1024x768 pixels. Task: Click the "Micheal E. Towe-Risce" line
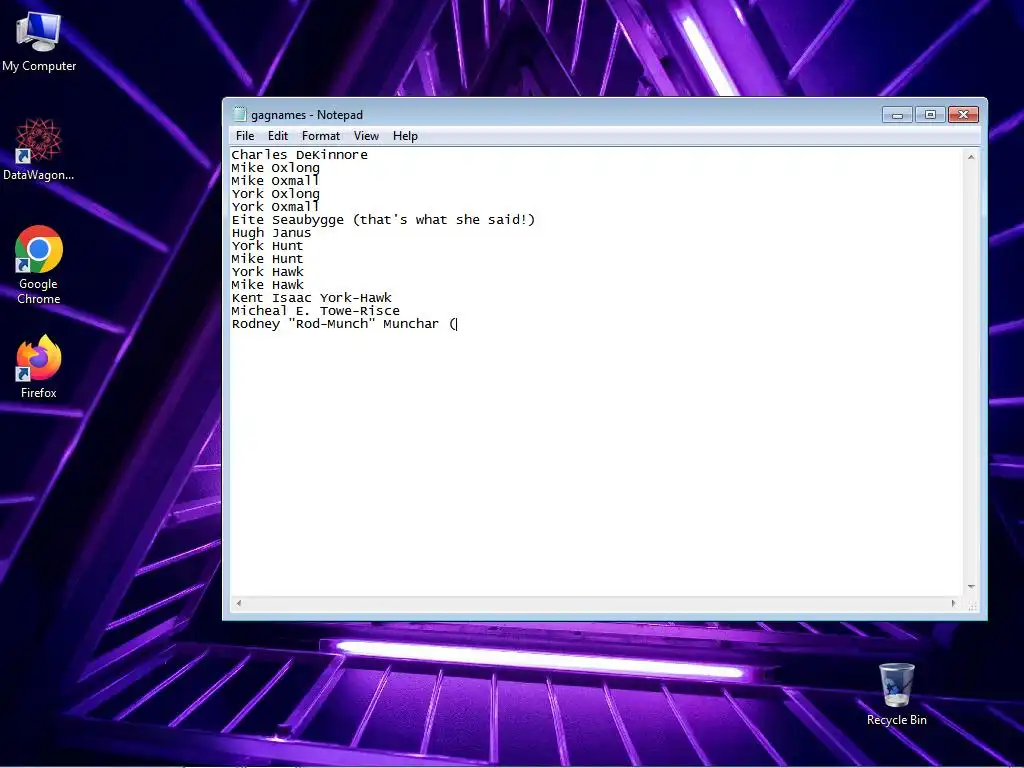click(x=315, y=311)
